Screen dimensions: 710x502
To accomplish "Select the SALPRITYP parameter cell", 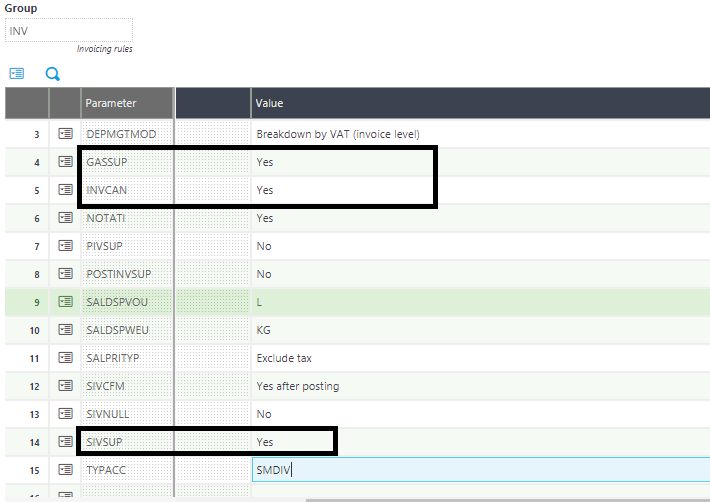I will click(x=127, y=358).
